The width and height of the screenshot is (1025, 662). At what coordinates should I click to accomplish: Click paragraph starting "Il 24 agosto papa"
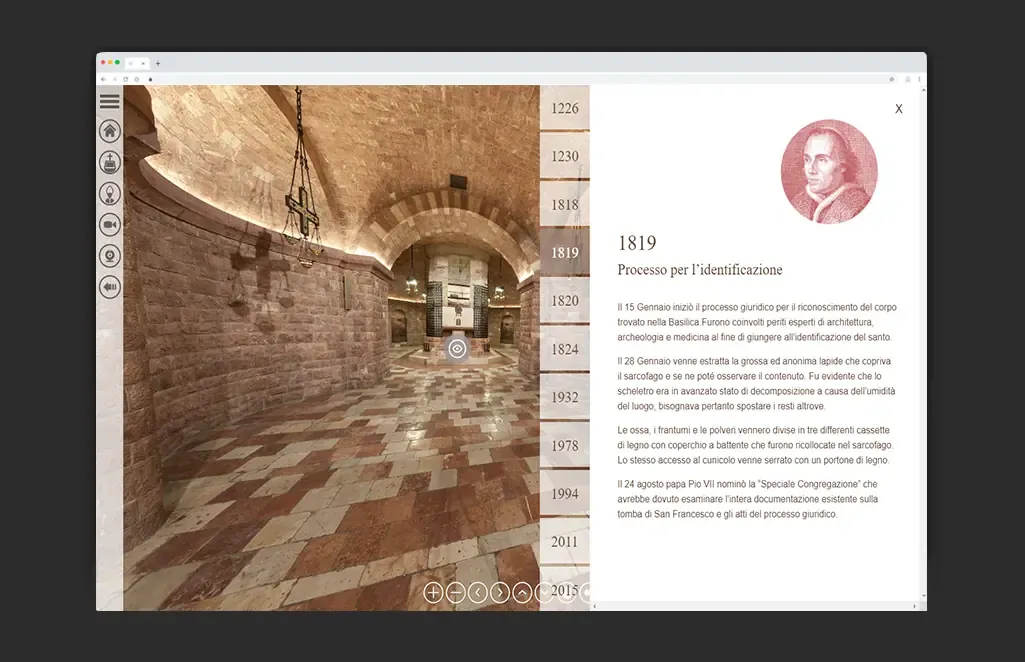tap(748, 499)
